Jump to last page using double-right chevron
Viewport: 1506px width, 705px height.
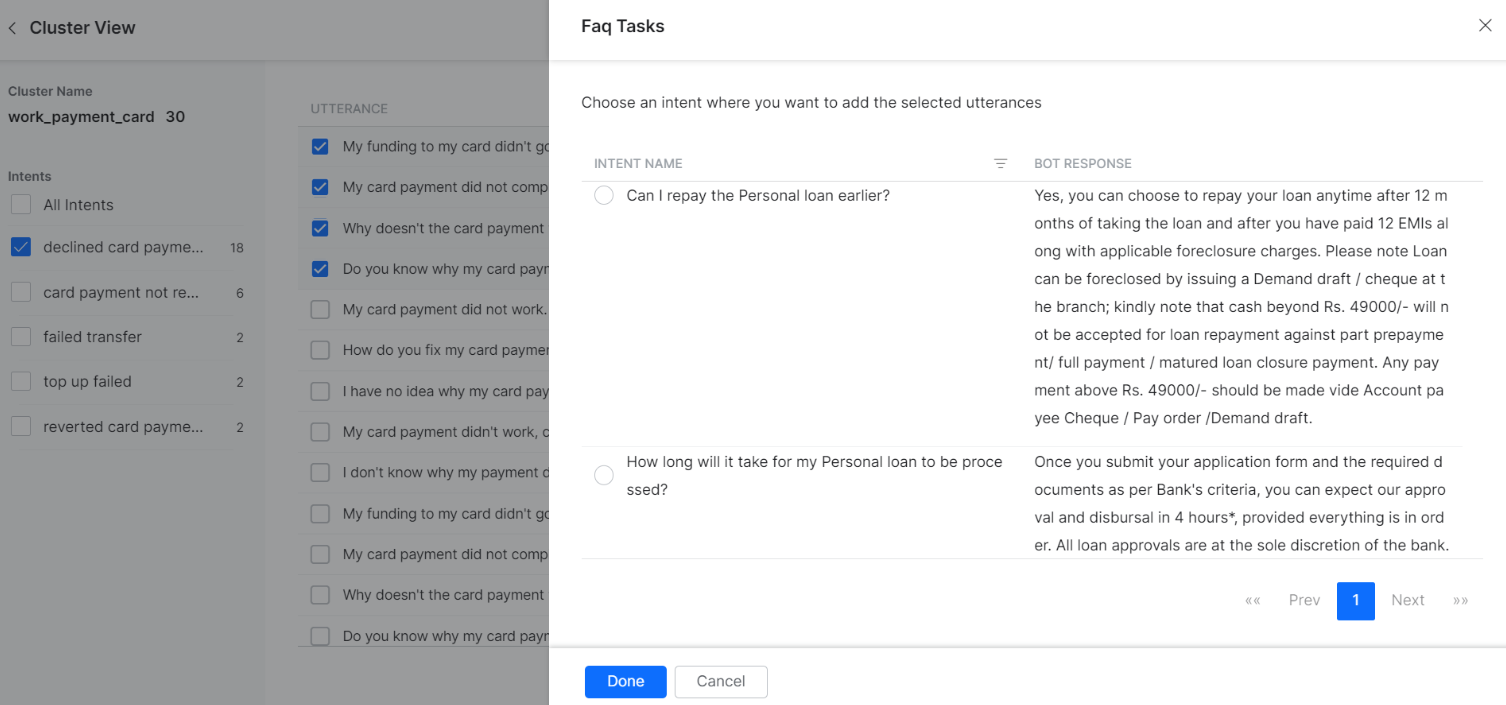[x=1461, y=600]
